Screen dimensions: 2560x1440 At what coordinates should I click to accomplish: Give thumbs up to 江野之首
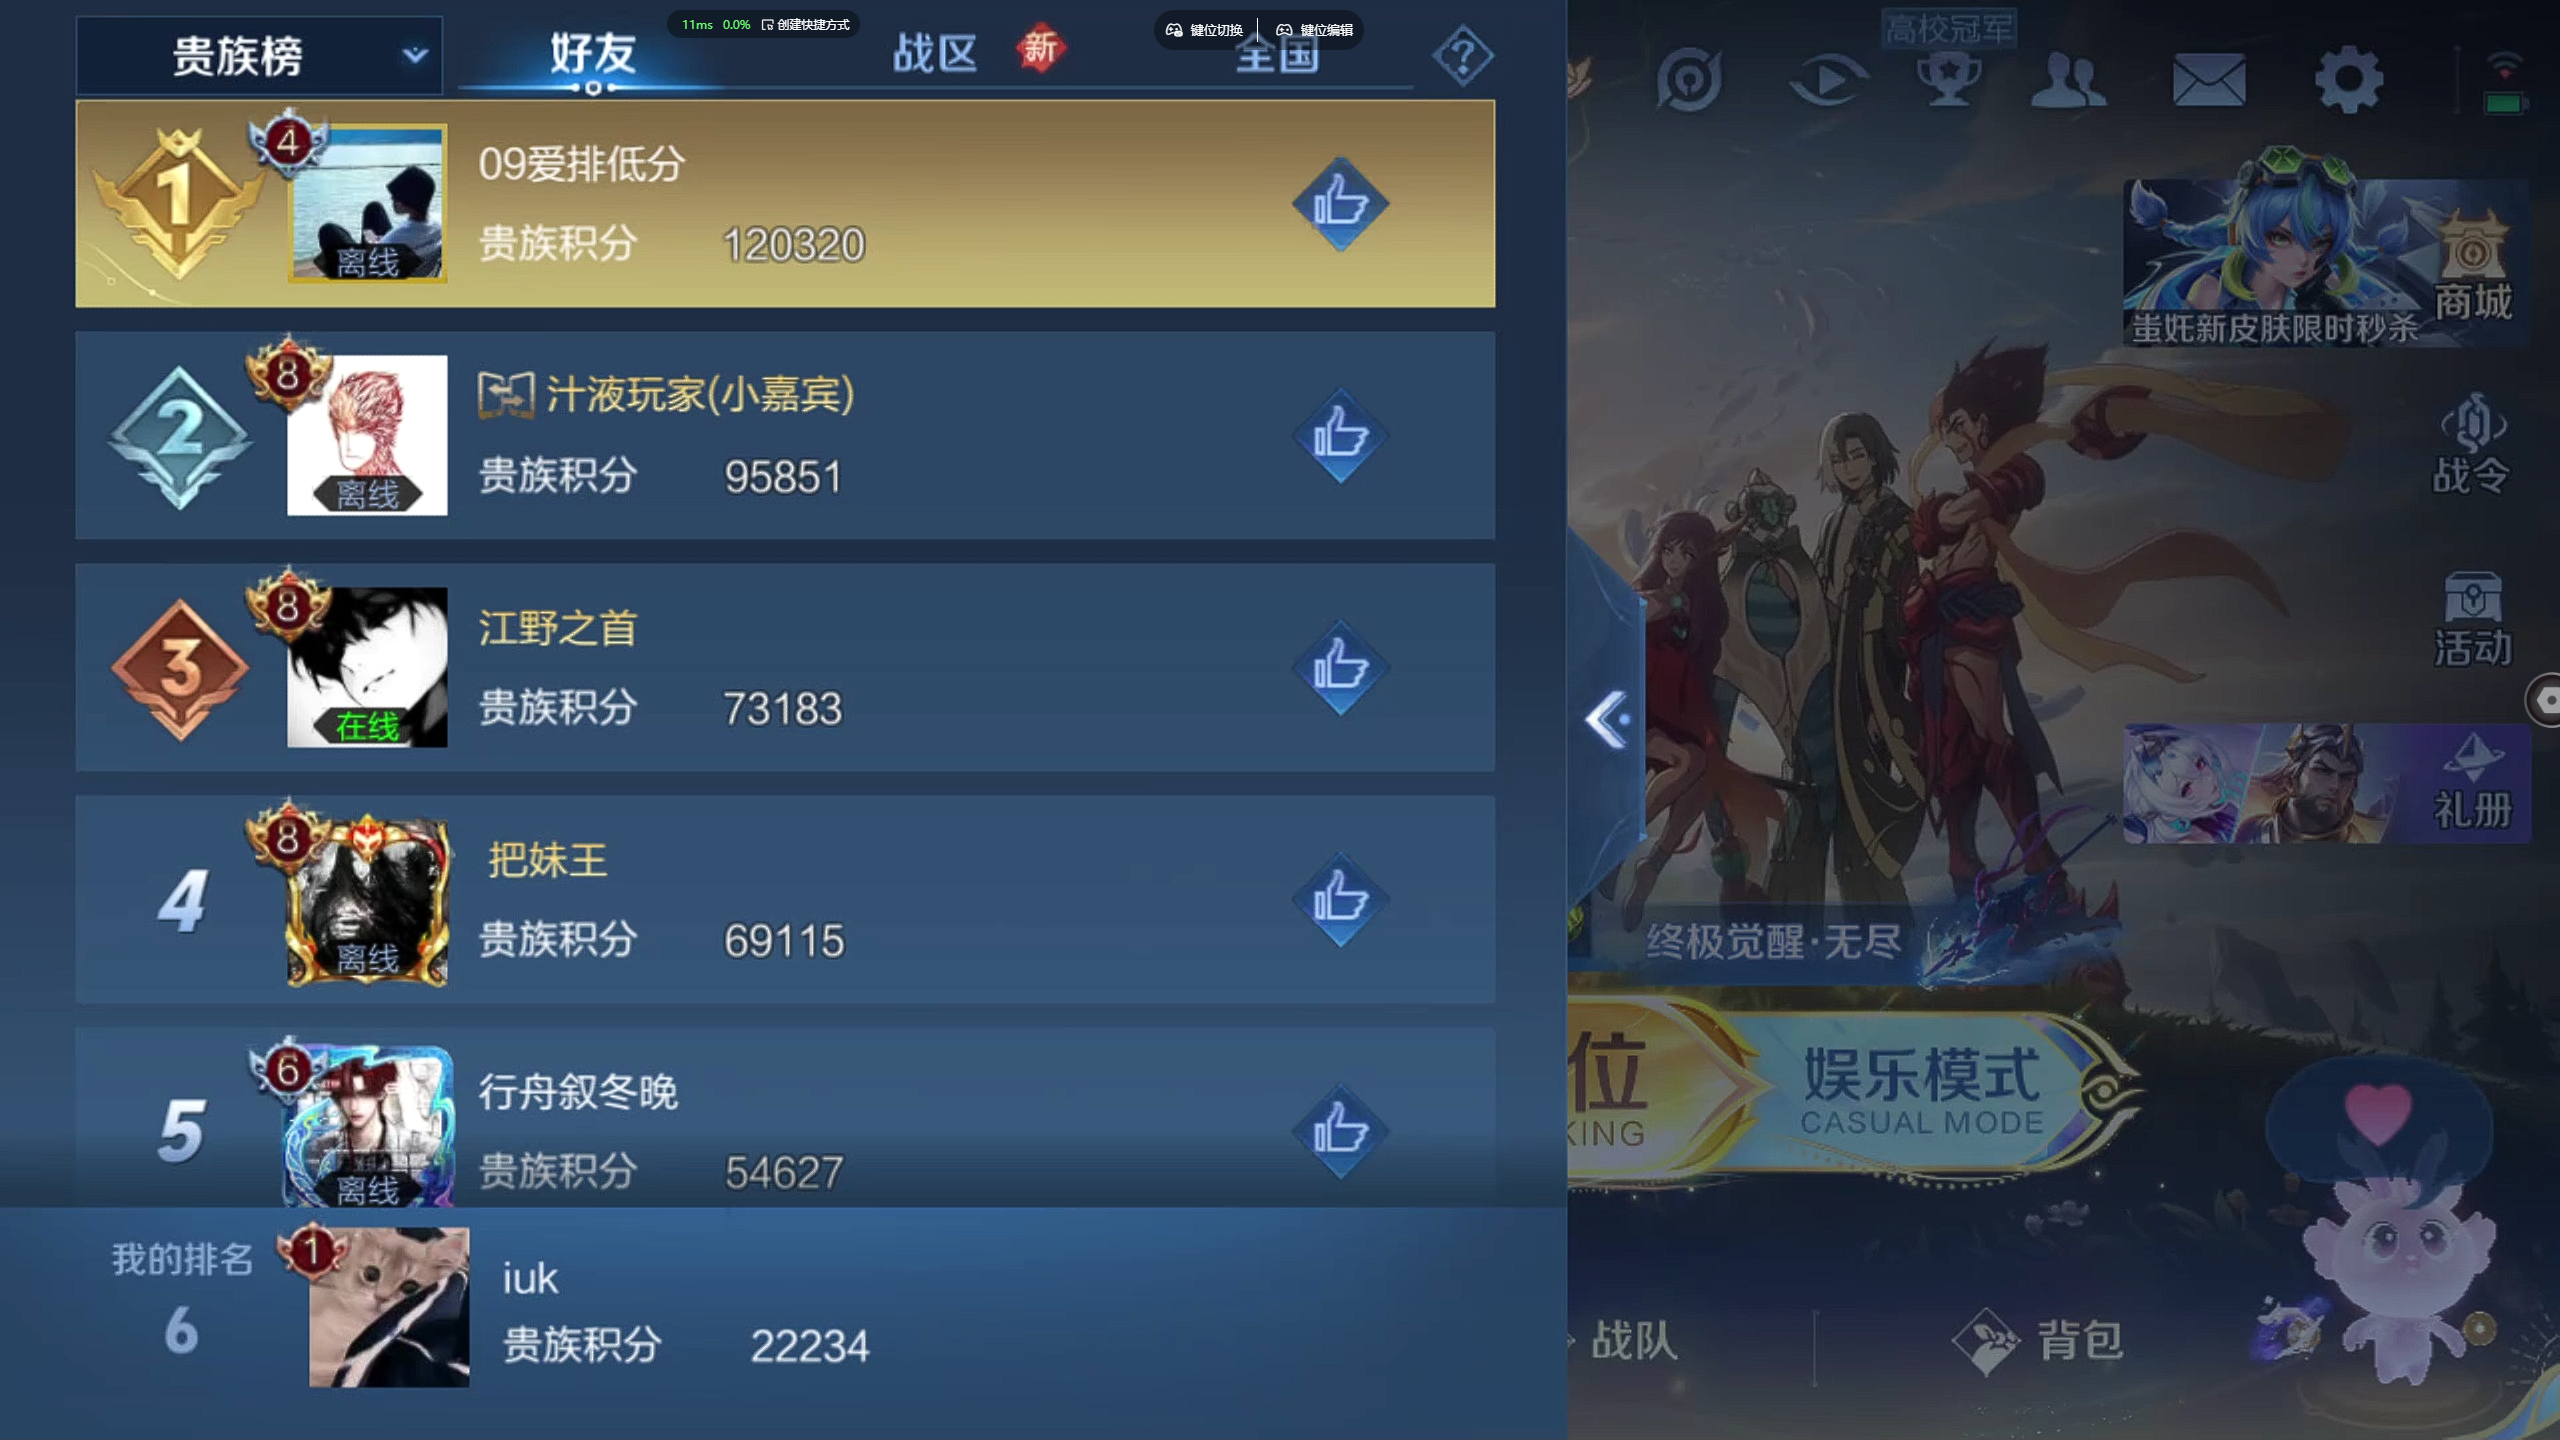(x=1340, y=668)
